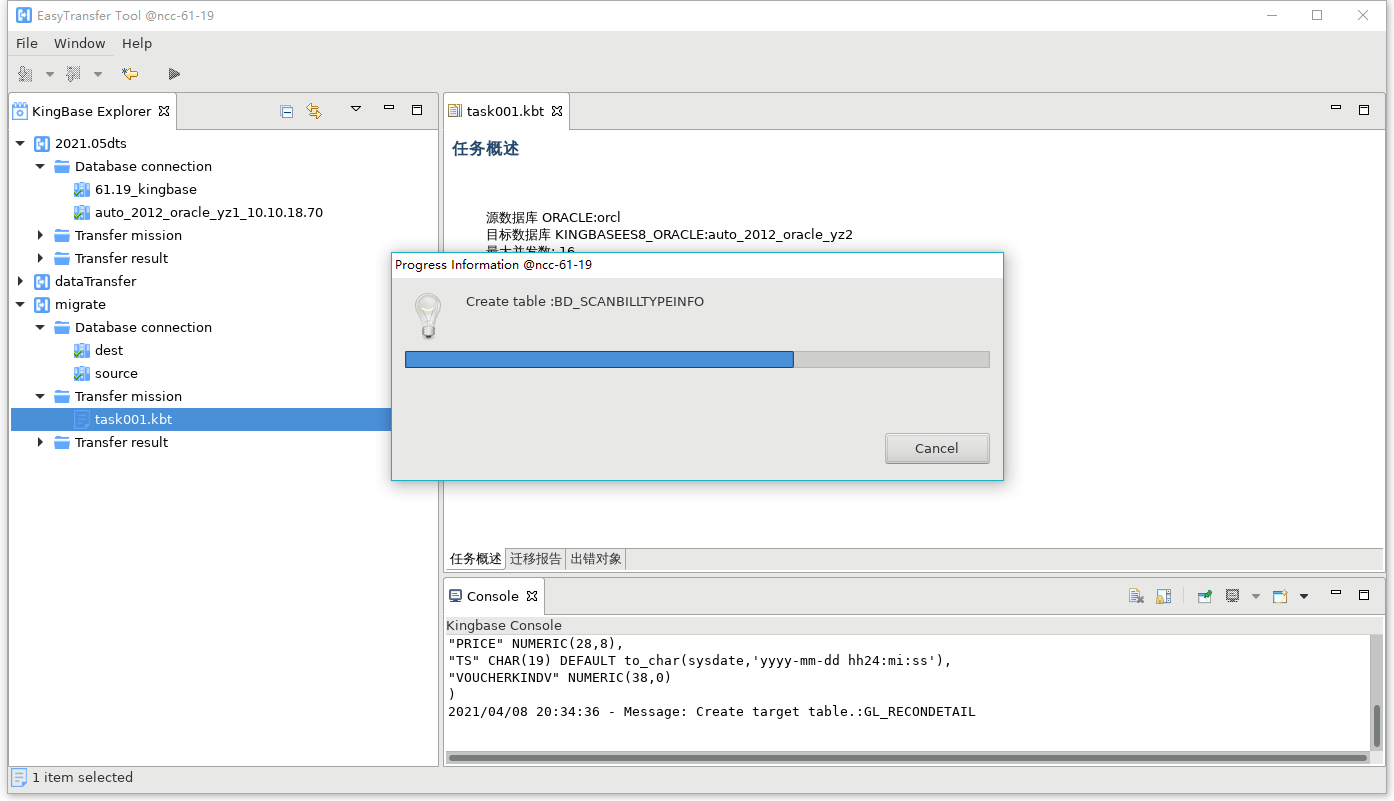Click the Console vertical scrollbar thumb
The width and height of the screenshot is (1394, 801).
1377,726
